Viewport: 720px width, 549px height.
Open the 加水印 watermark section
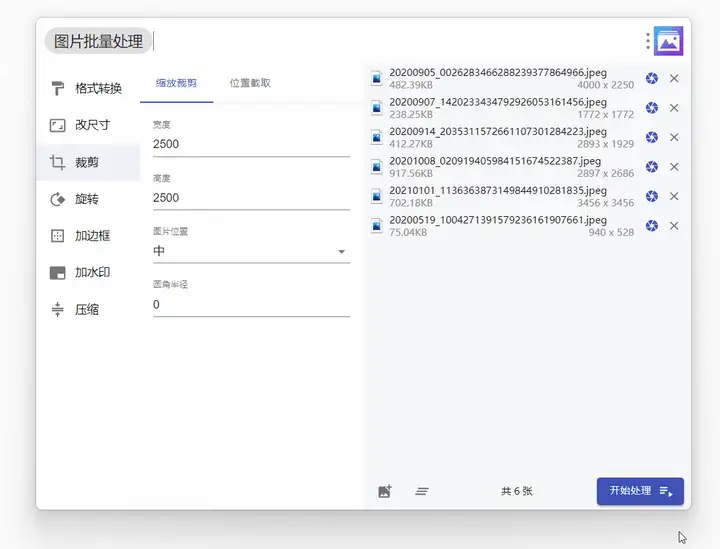pyautogui.click(x=88, y=272)
